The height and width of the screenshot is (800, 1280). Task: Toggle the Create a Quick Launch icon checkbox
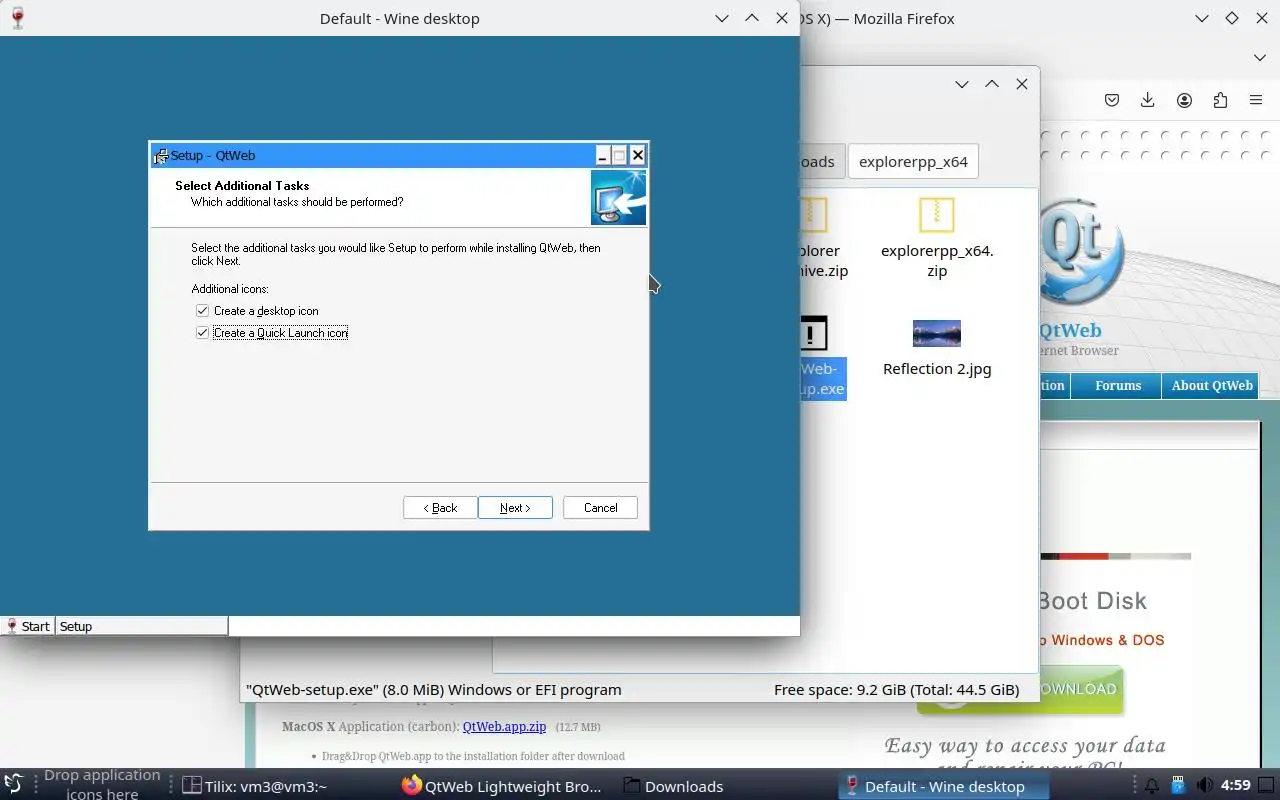pos(203,333)
